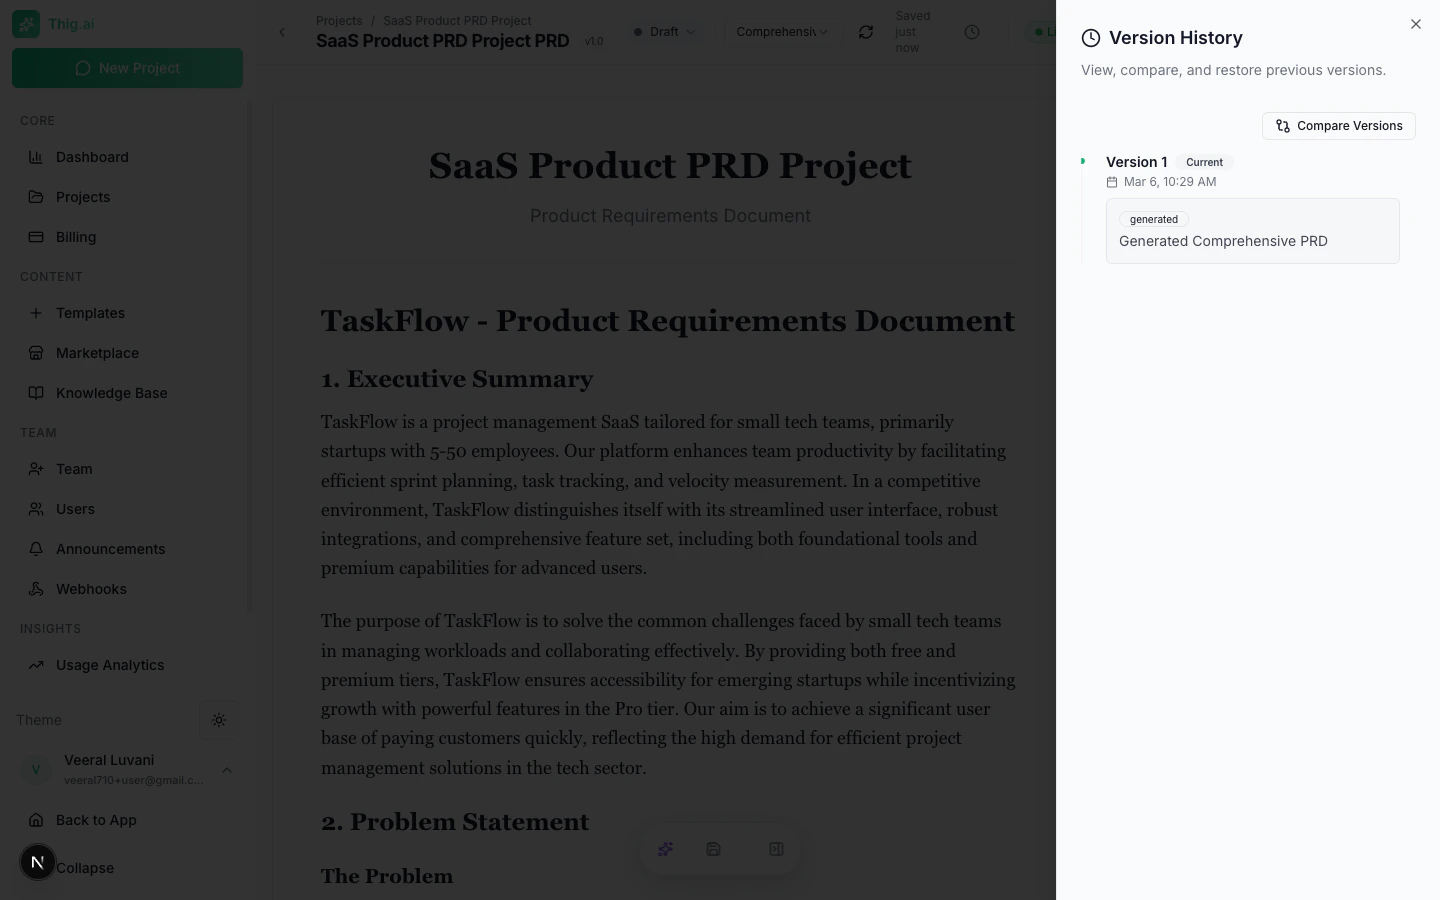Click the Knowledge Base book icon
This screenshot has width=1440, height=900.
[36, 393]
